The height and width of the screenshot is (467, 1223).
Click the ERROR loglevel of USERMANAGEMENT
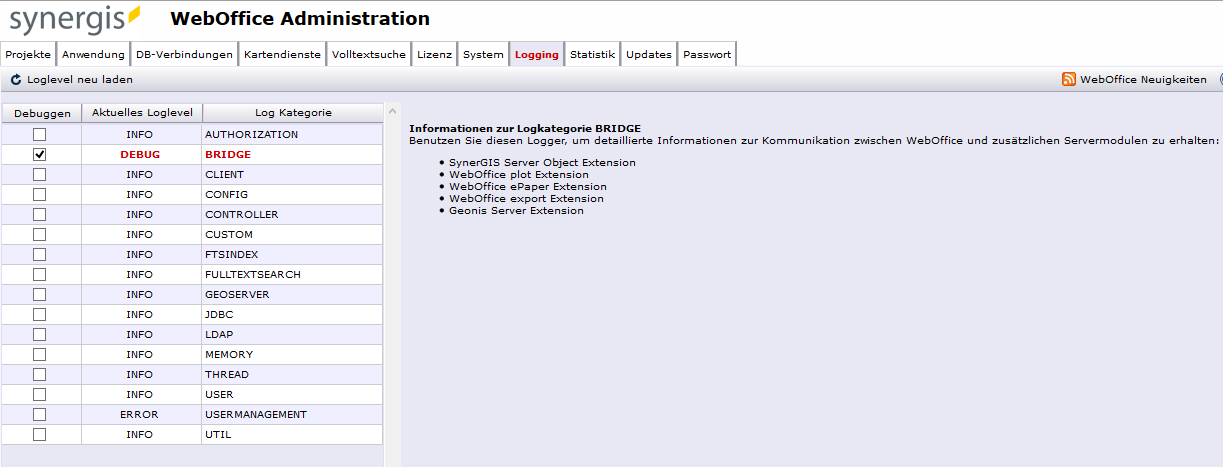pos(140,414)
